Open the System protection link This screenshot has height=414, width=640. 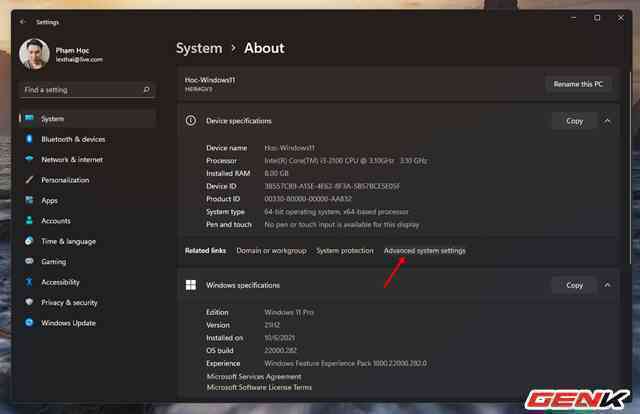tap(345, 251)
